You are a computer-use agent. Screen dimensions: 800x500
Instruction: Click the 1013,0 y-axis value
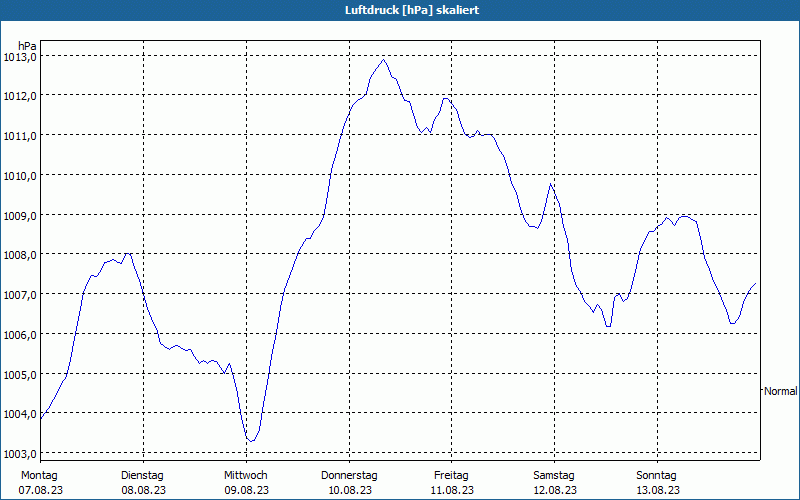click(20, 57)
